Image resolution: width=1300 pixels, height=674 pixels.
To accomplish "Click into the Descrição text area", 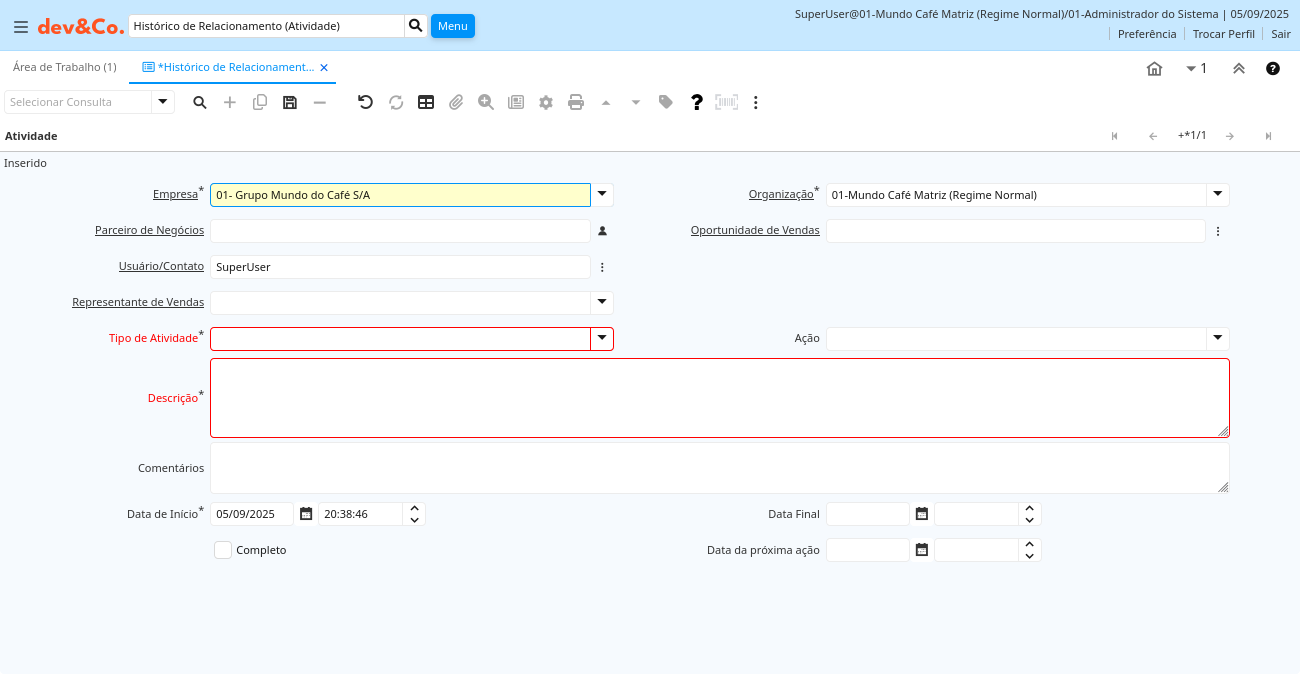I will 719,398.
